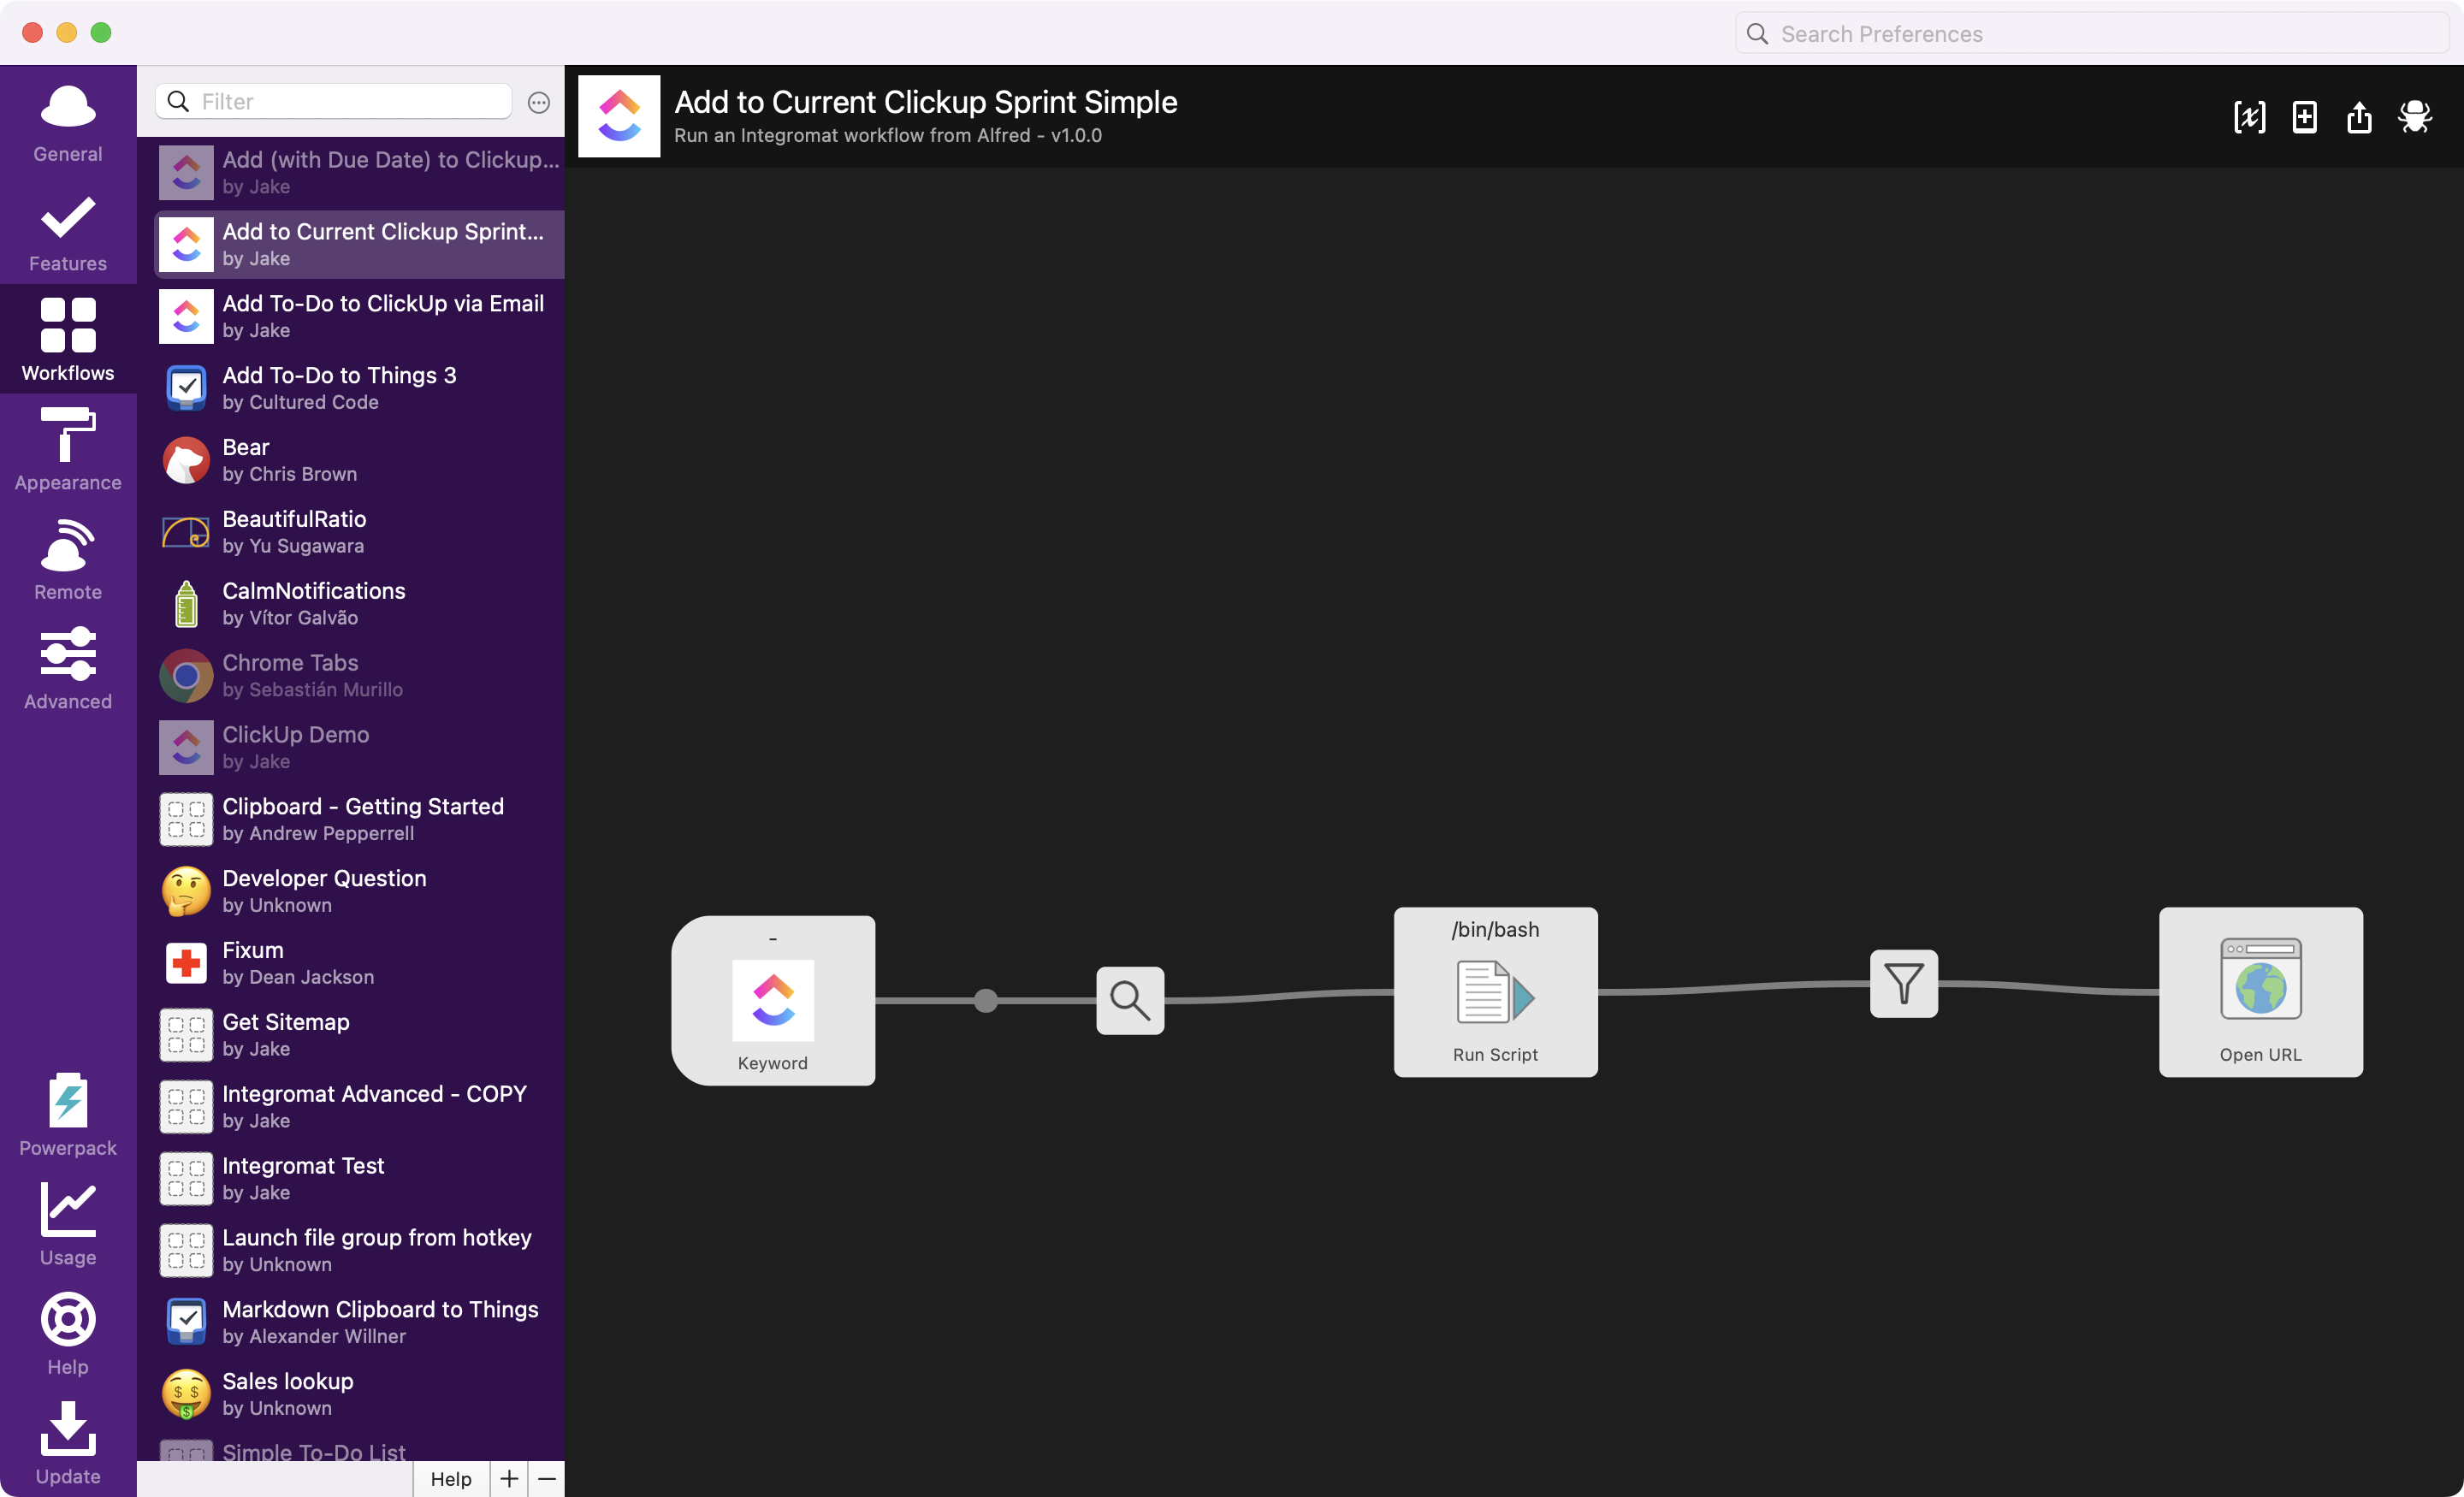2464x1497 pixels.
Task: Select the filter funnel utility node
Action: point(1904,984)
